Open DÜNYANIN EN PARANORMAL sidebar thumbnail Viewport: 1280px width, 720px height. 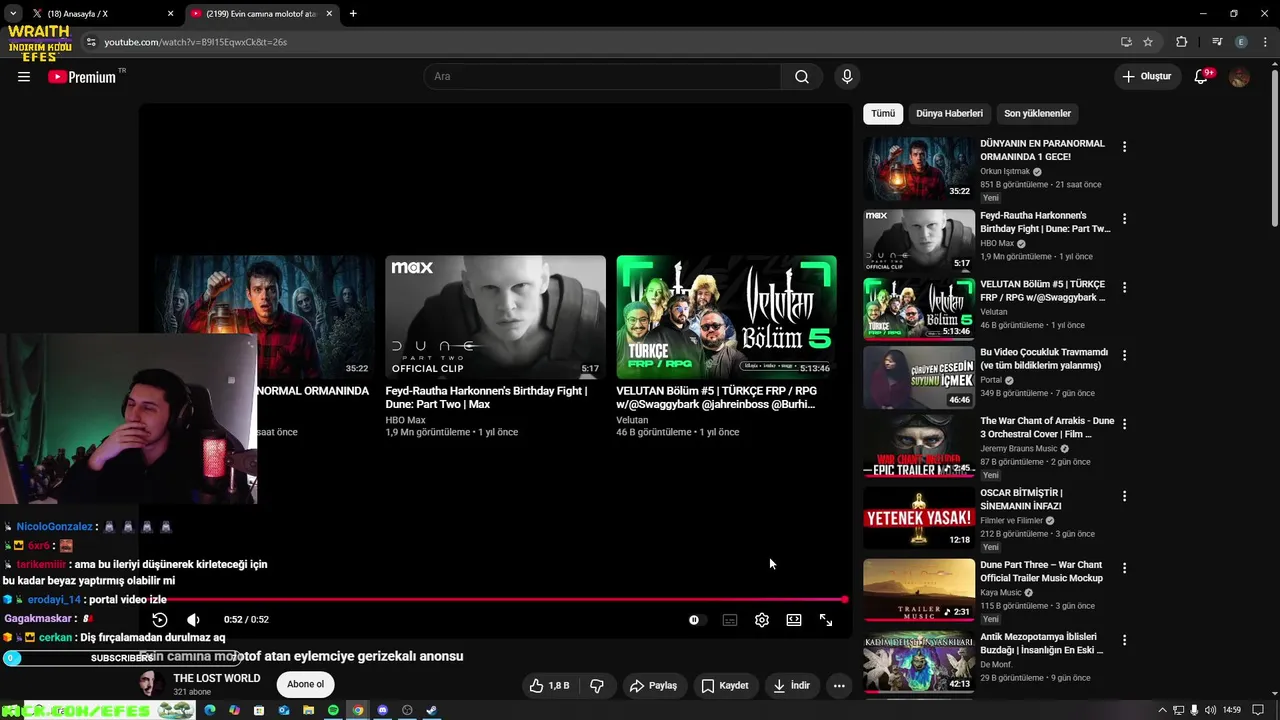click(919, 168)
